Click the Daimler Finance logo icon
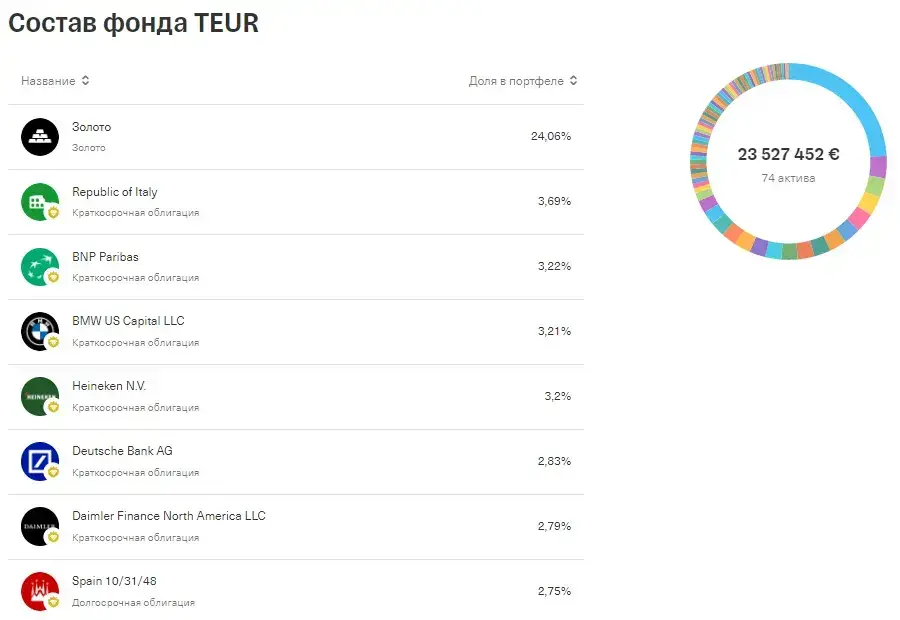Viewport: 900px width, 620px height. click(40, 526)
